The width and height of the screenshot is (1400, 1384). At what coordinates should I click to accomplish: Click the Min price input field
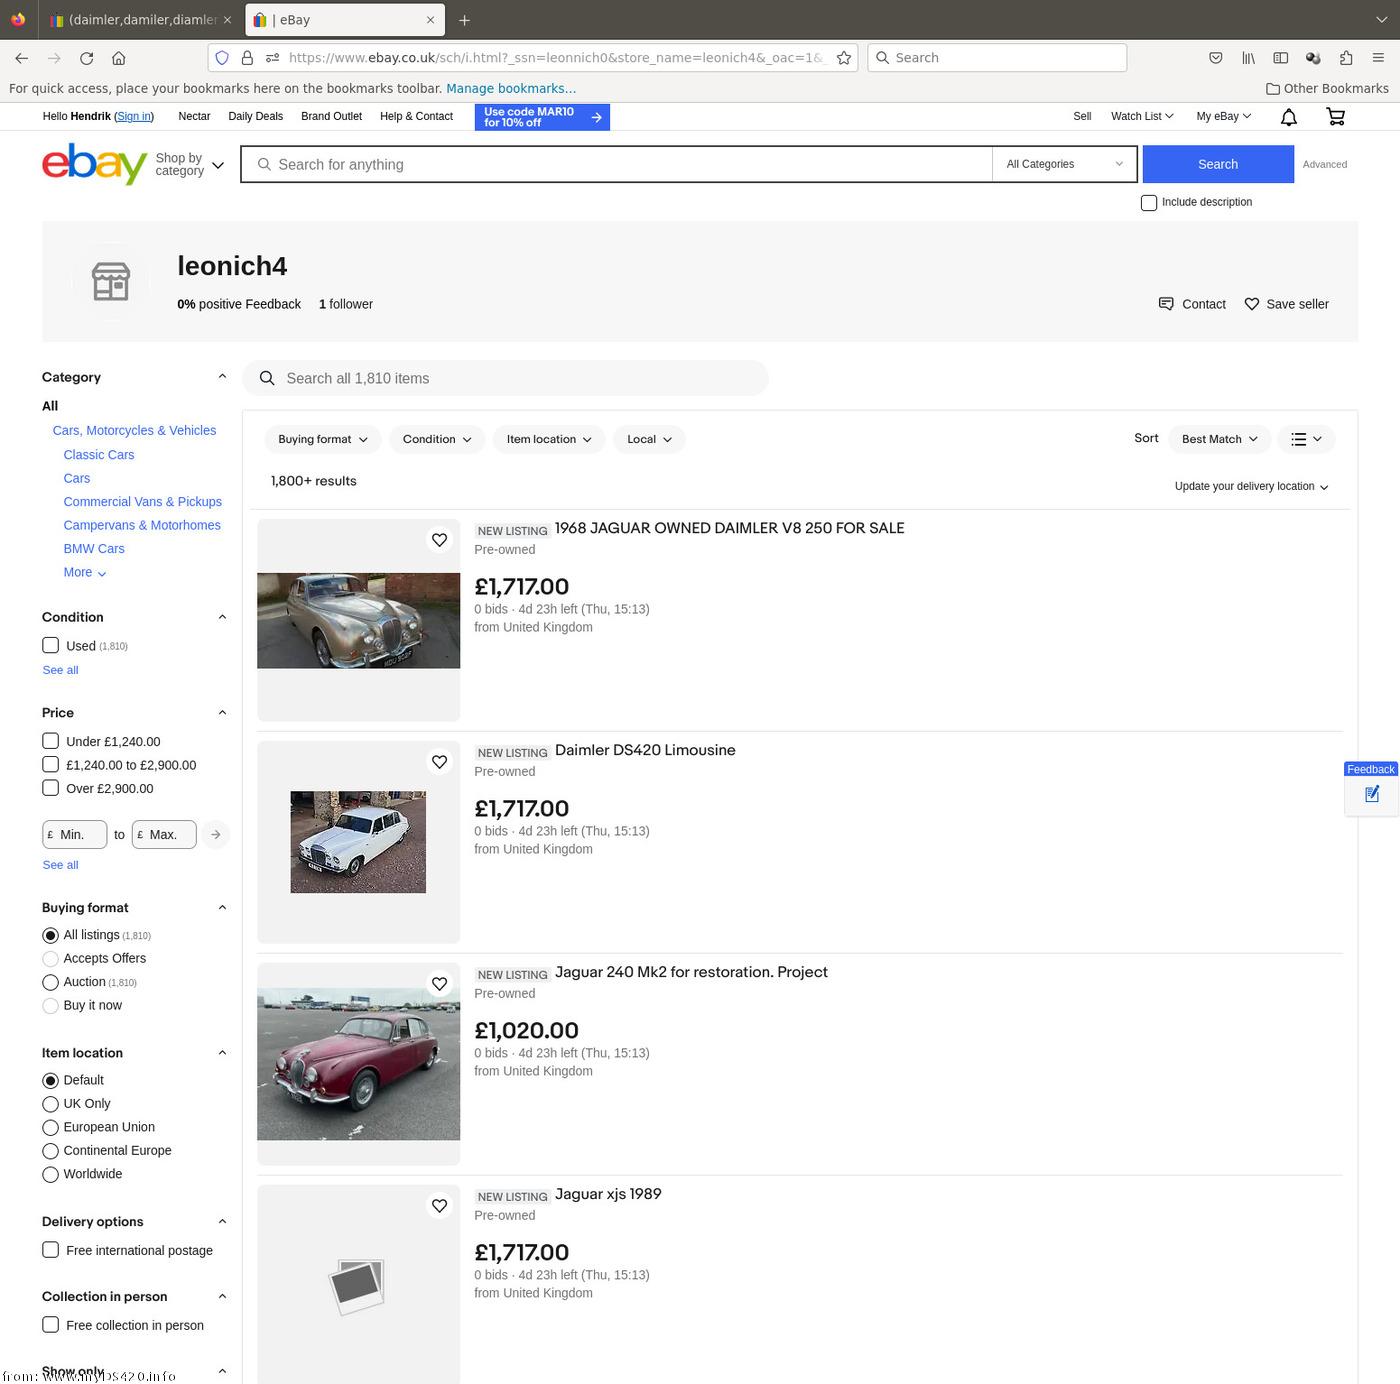click(75, 835)
